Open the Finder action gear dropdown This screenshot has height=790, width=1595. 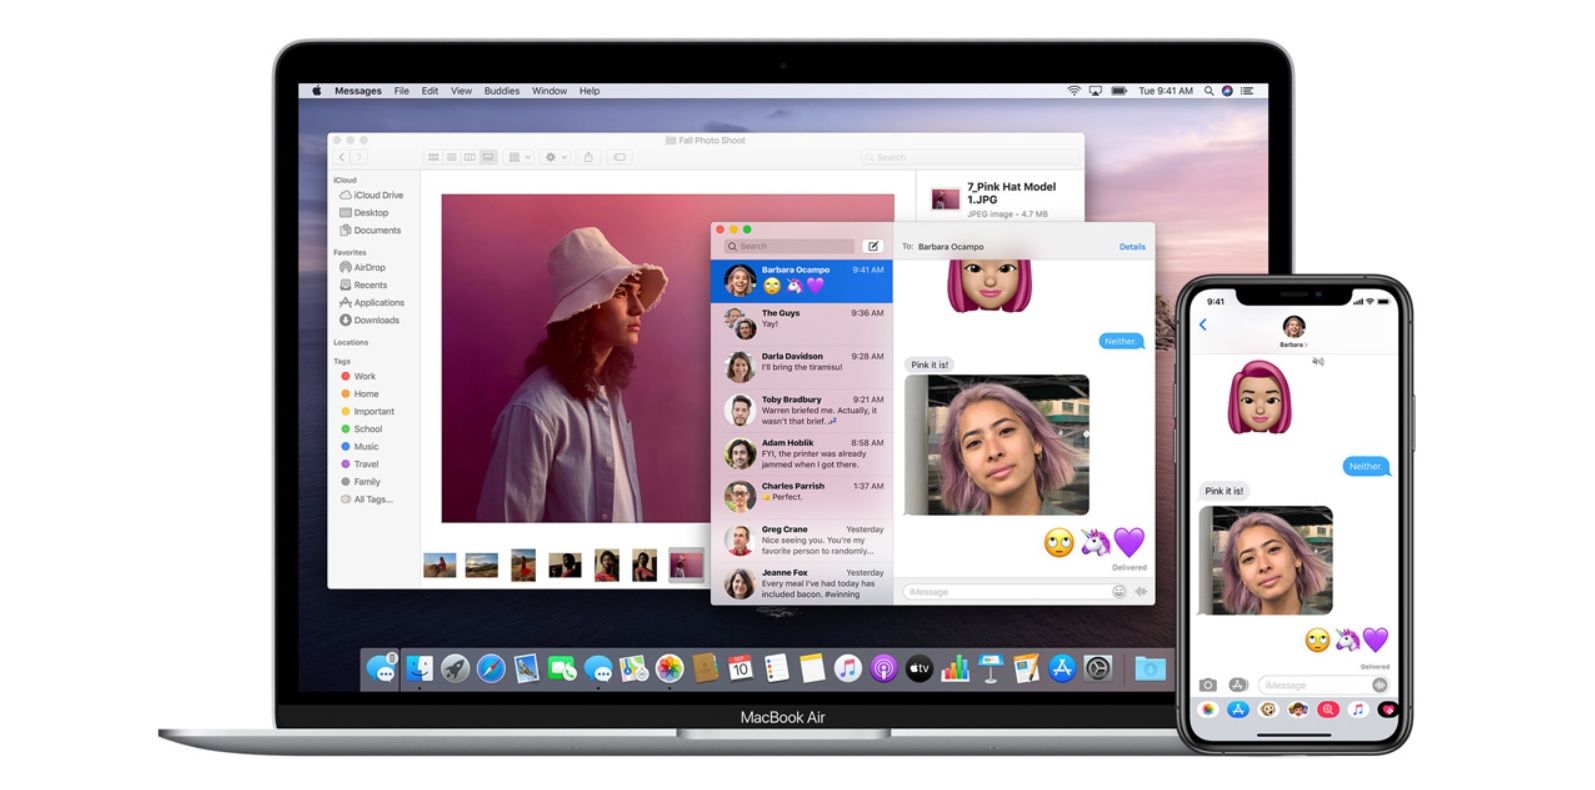(555, 157)
